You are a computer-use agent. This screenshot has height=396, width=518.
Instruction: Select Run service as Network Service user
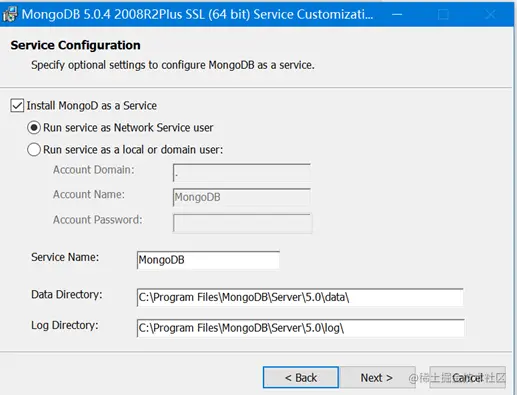point(34,128)
